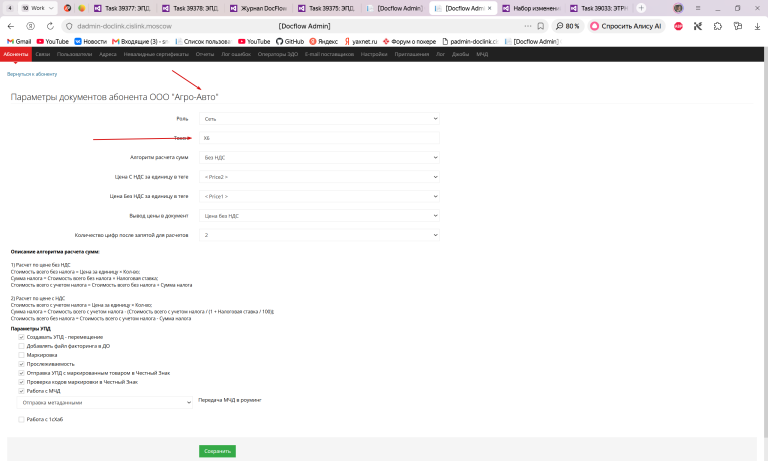Image resolution: width=768 pixels, height=461 pixels.
Task: Open the Пользователи menu item
Action: coord(74,54)
